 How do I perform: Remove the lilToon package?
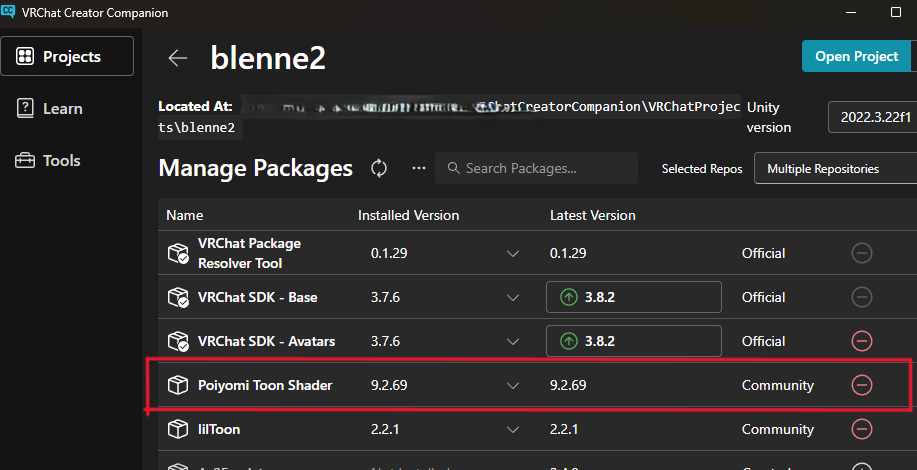[x=861, y=429]
